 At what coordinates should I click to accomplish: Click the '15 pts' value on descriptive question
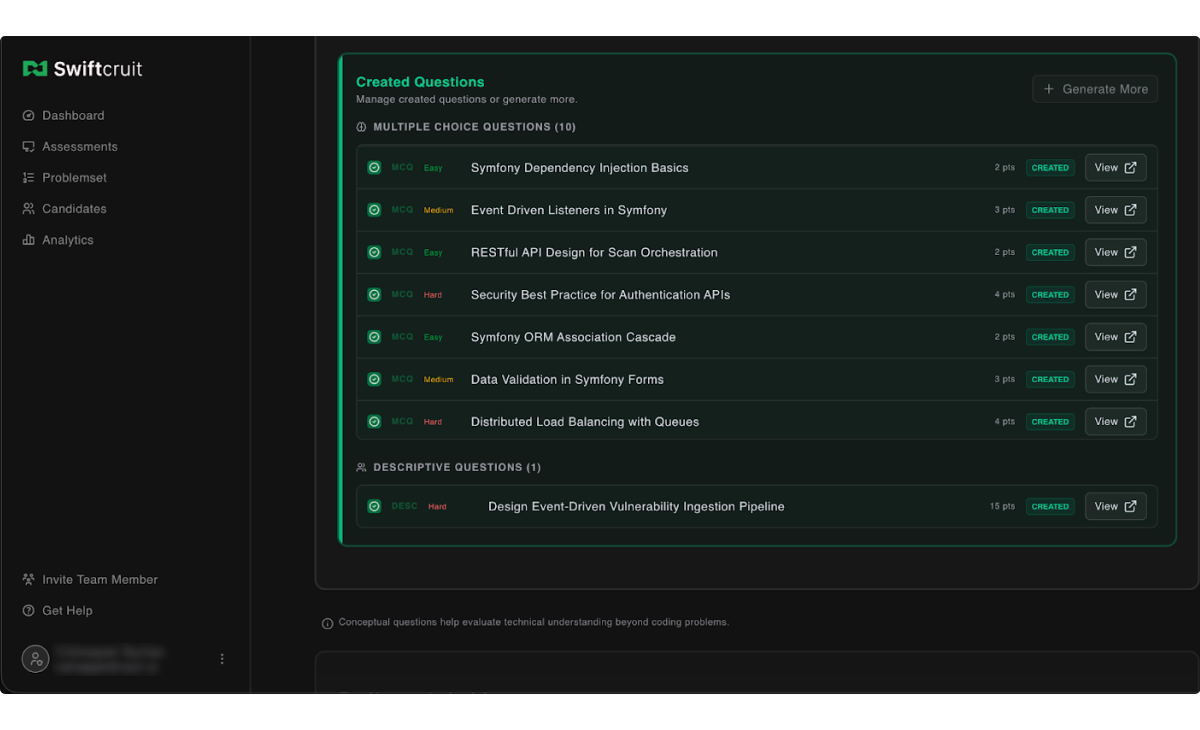[x=1002, y=506]
